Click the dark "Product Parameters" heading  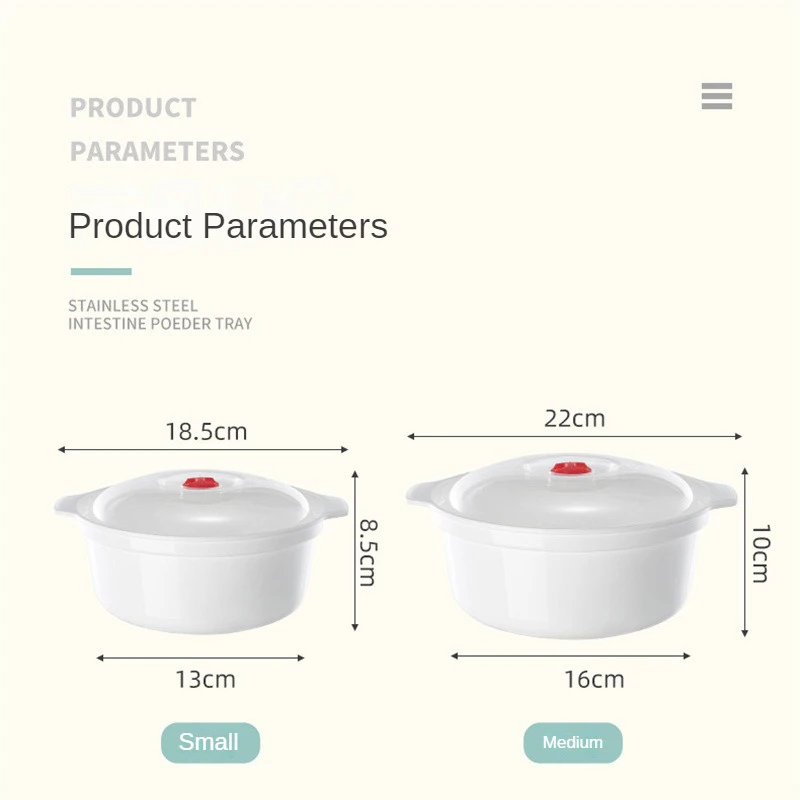(228, 226)
